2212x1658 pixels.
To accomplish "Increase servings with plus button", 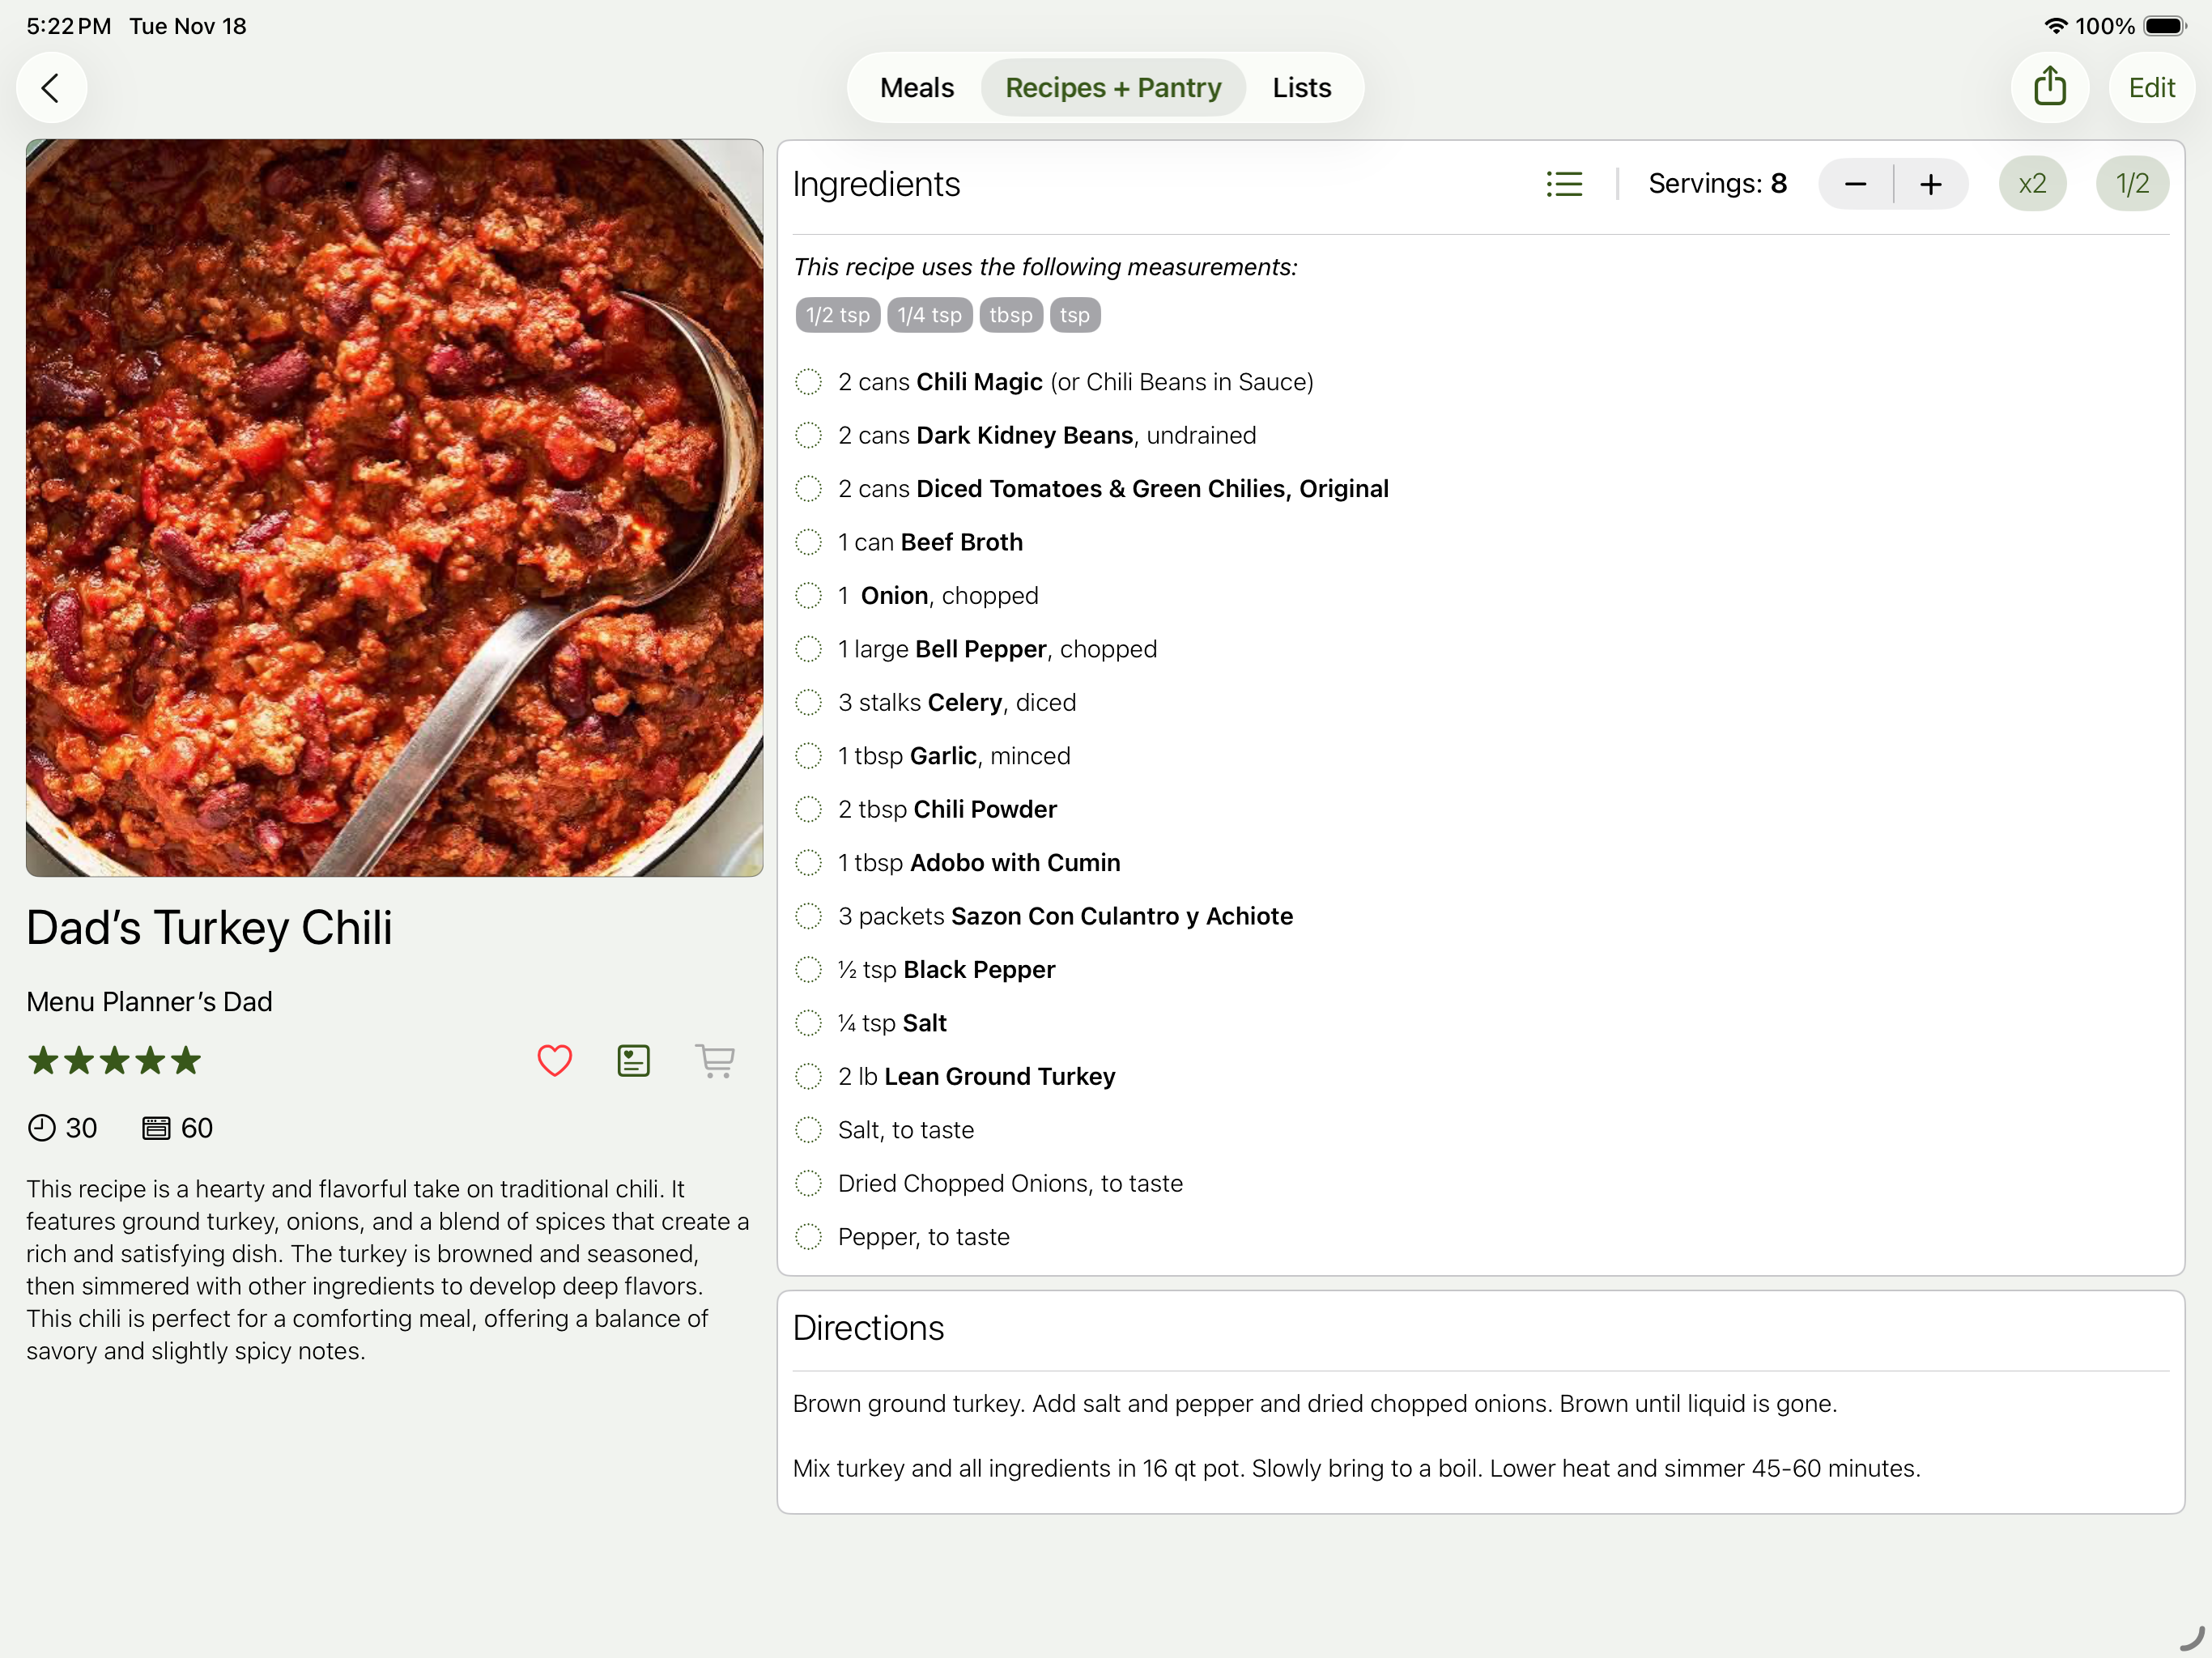I will 1930,184.
